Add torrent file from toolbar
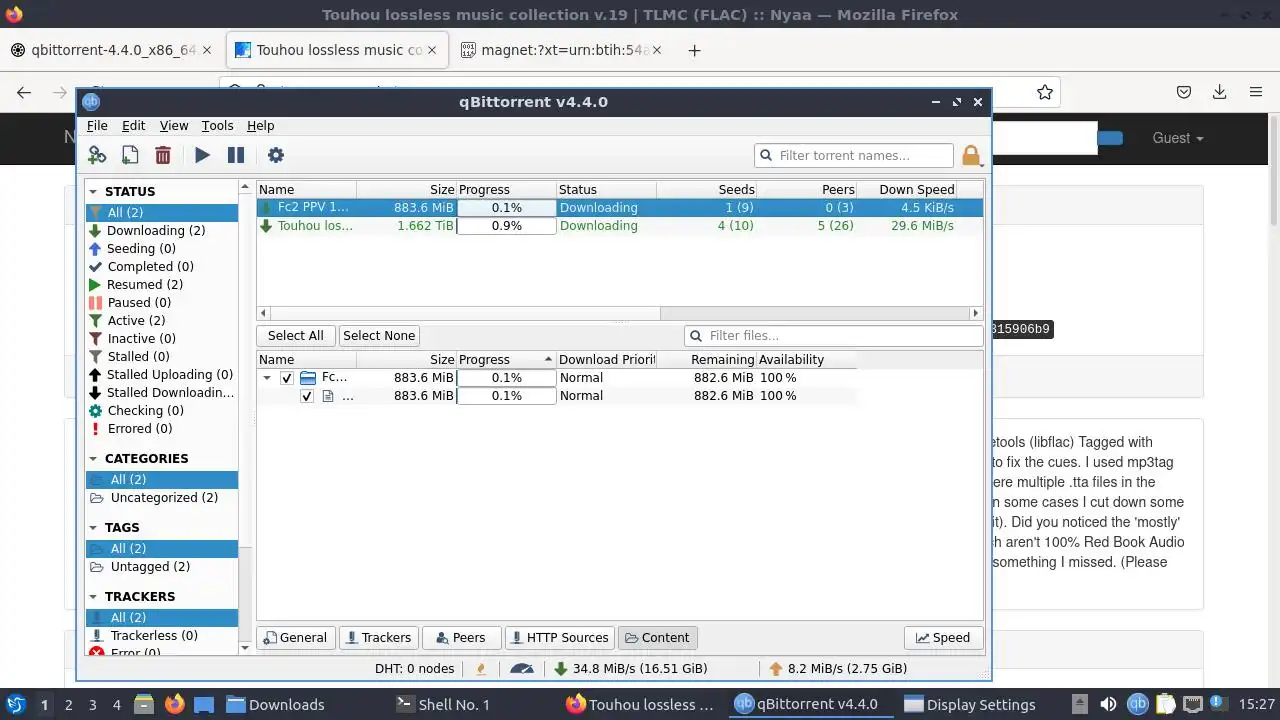 (130, 155)
